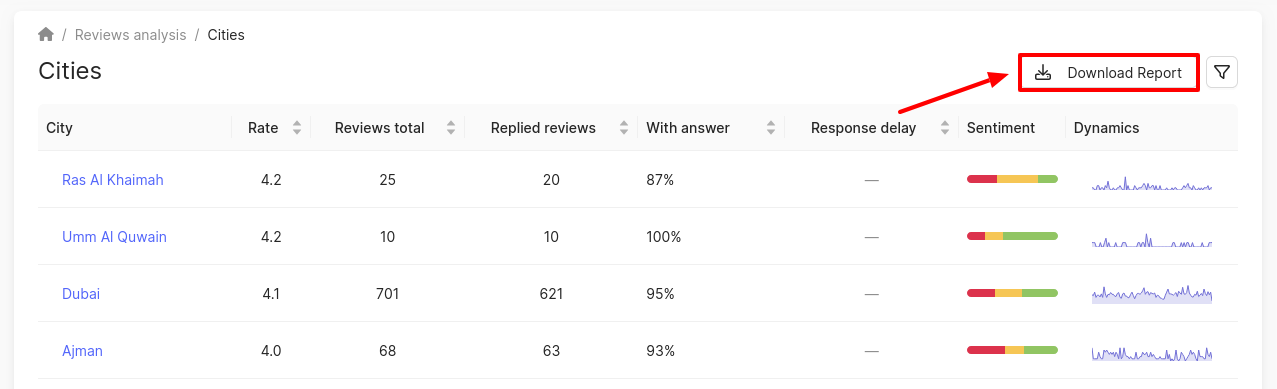Open the Dubai city link
Image resolution: width=1277 pixels, height=389 pixels.
click(x=81, y=294)
